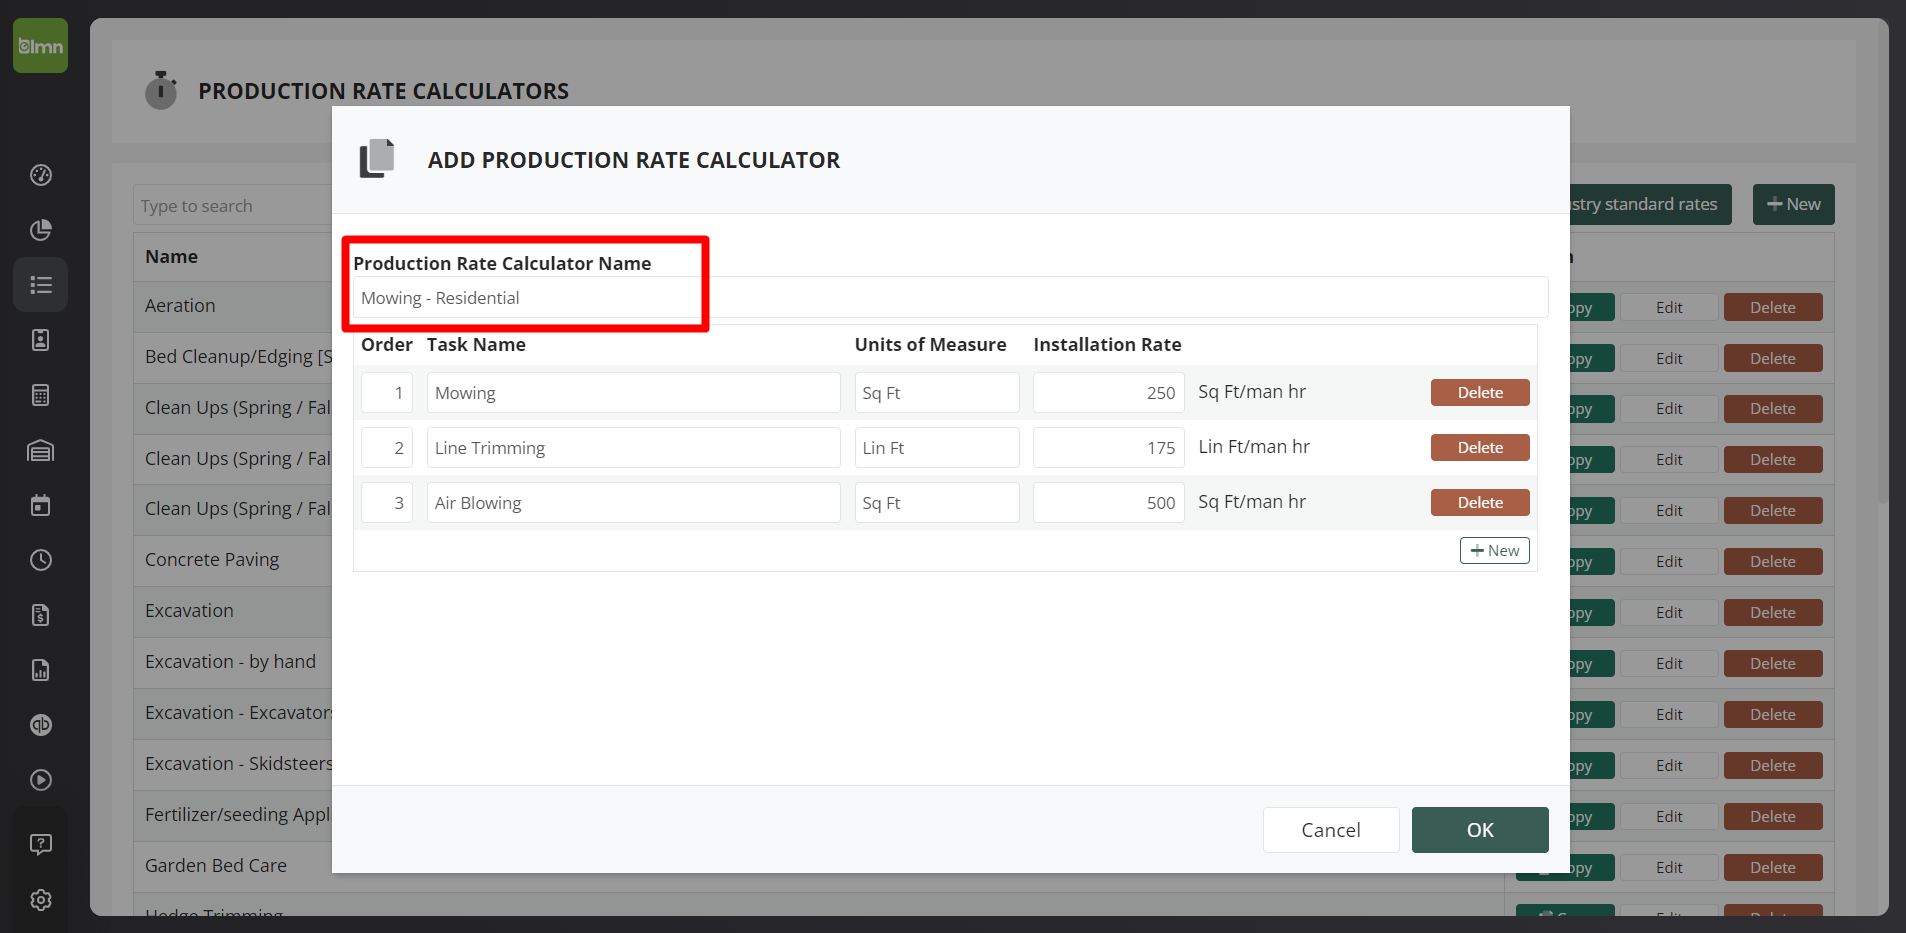
Task: Delete the Mowing task row
Action: 1480,393
